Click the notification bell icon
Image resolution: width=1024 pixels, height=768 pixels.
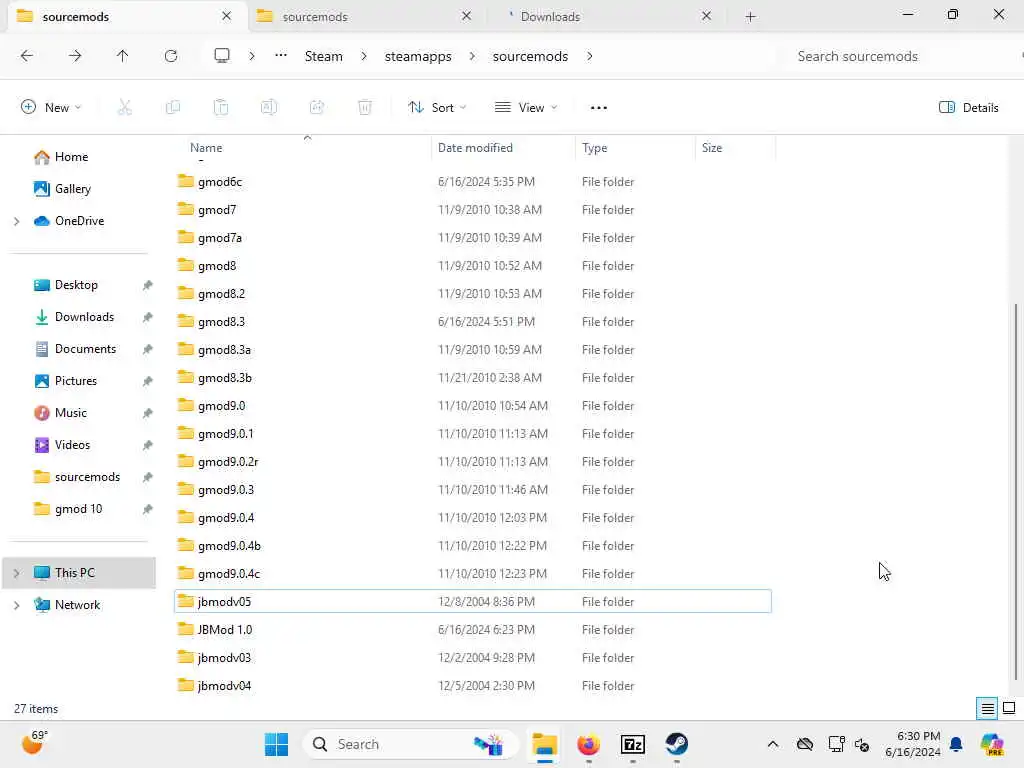point(956,744)
